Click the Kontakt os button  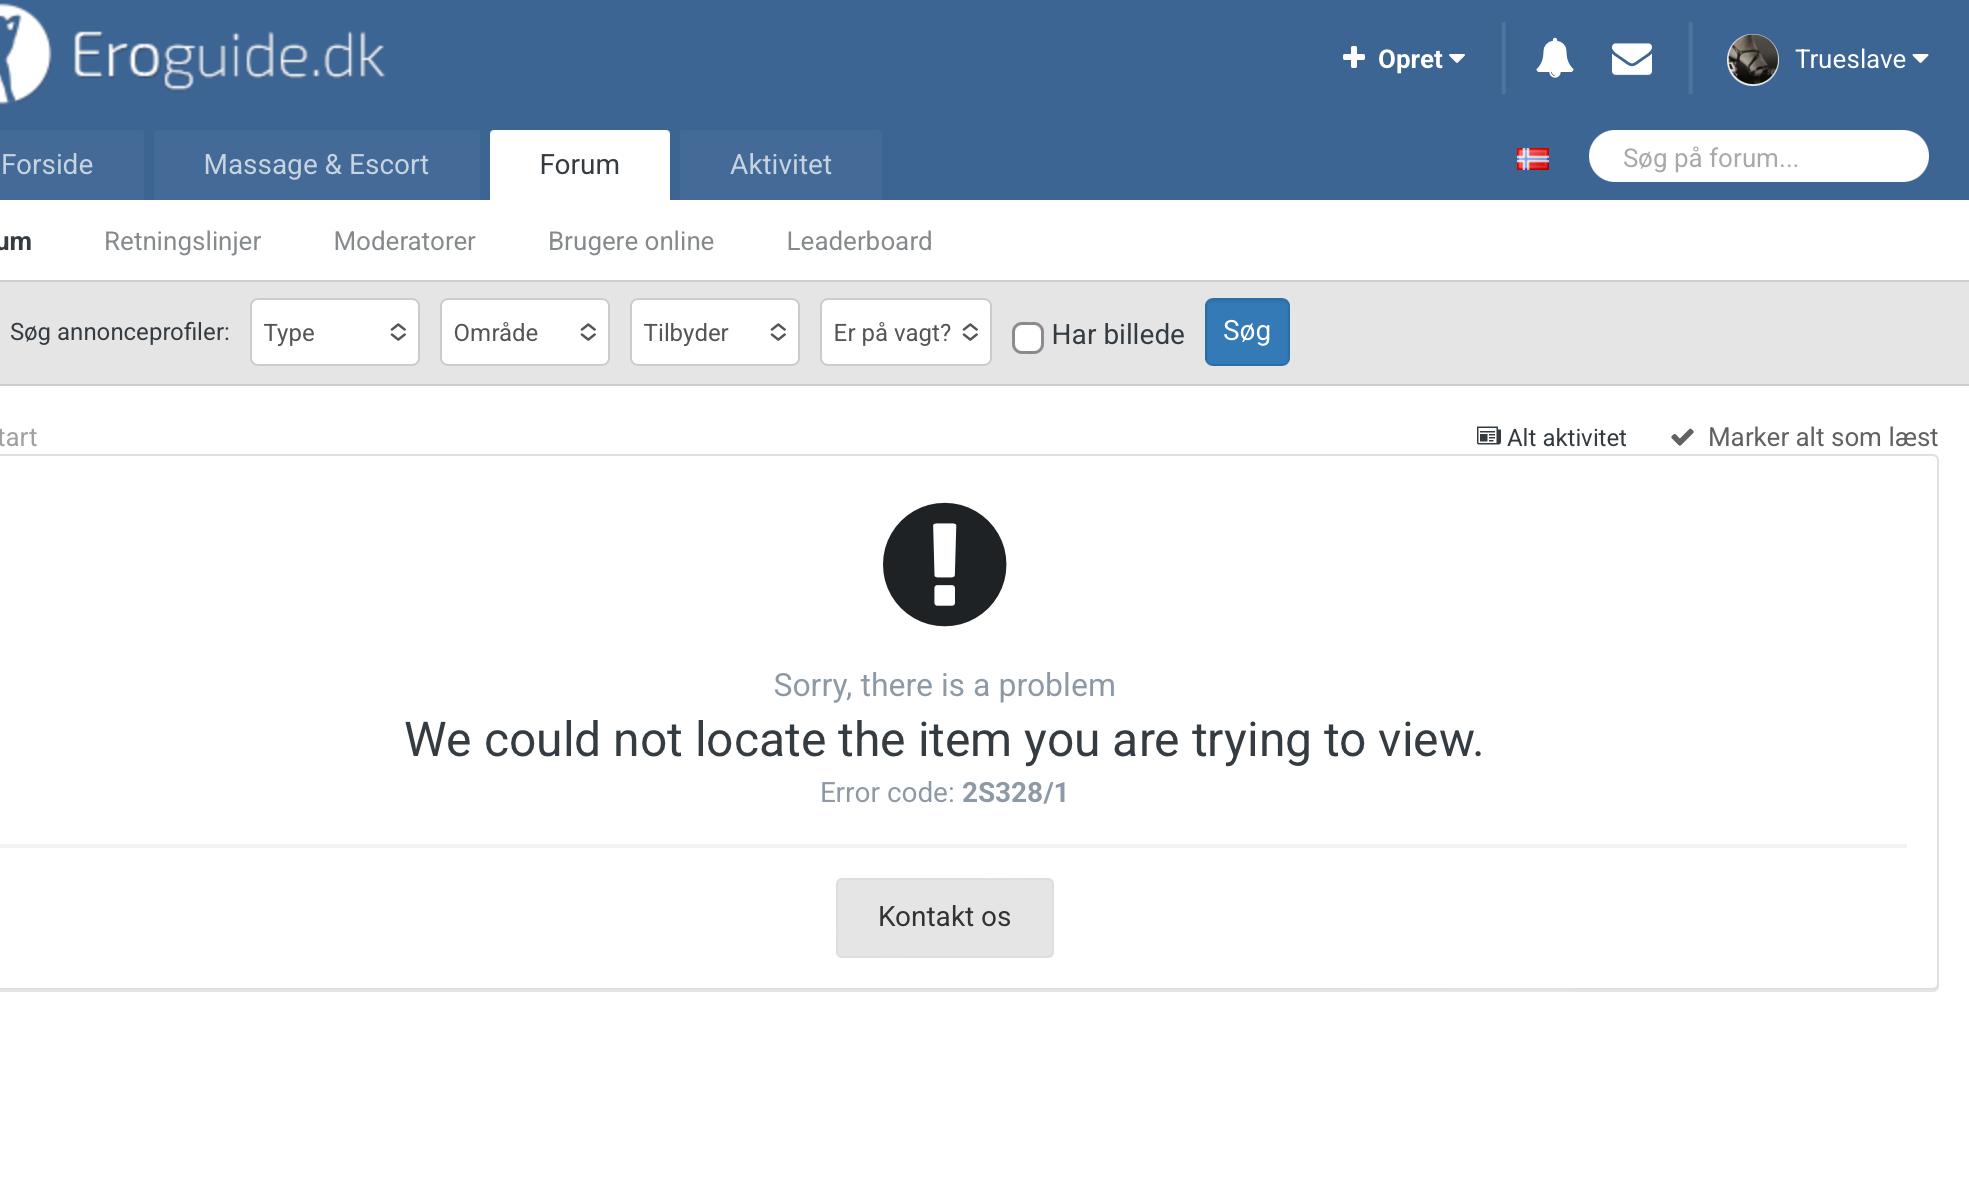[944, 917]
